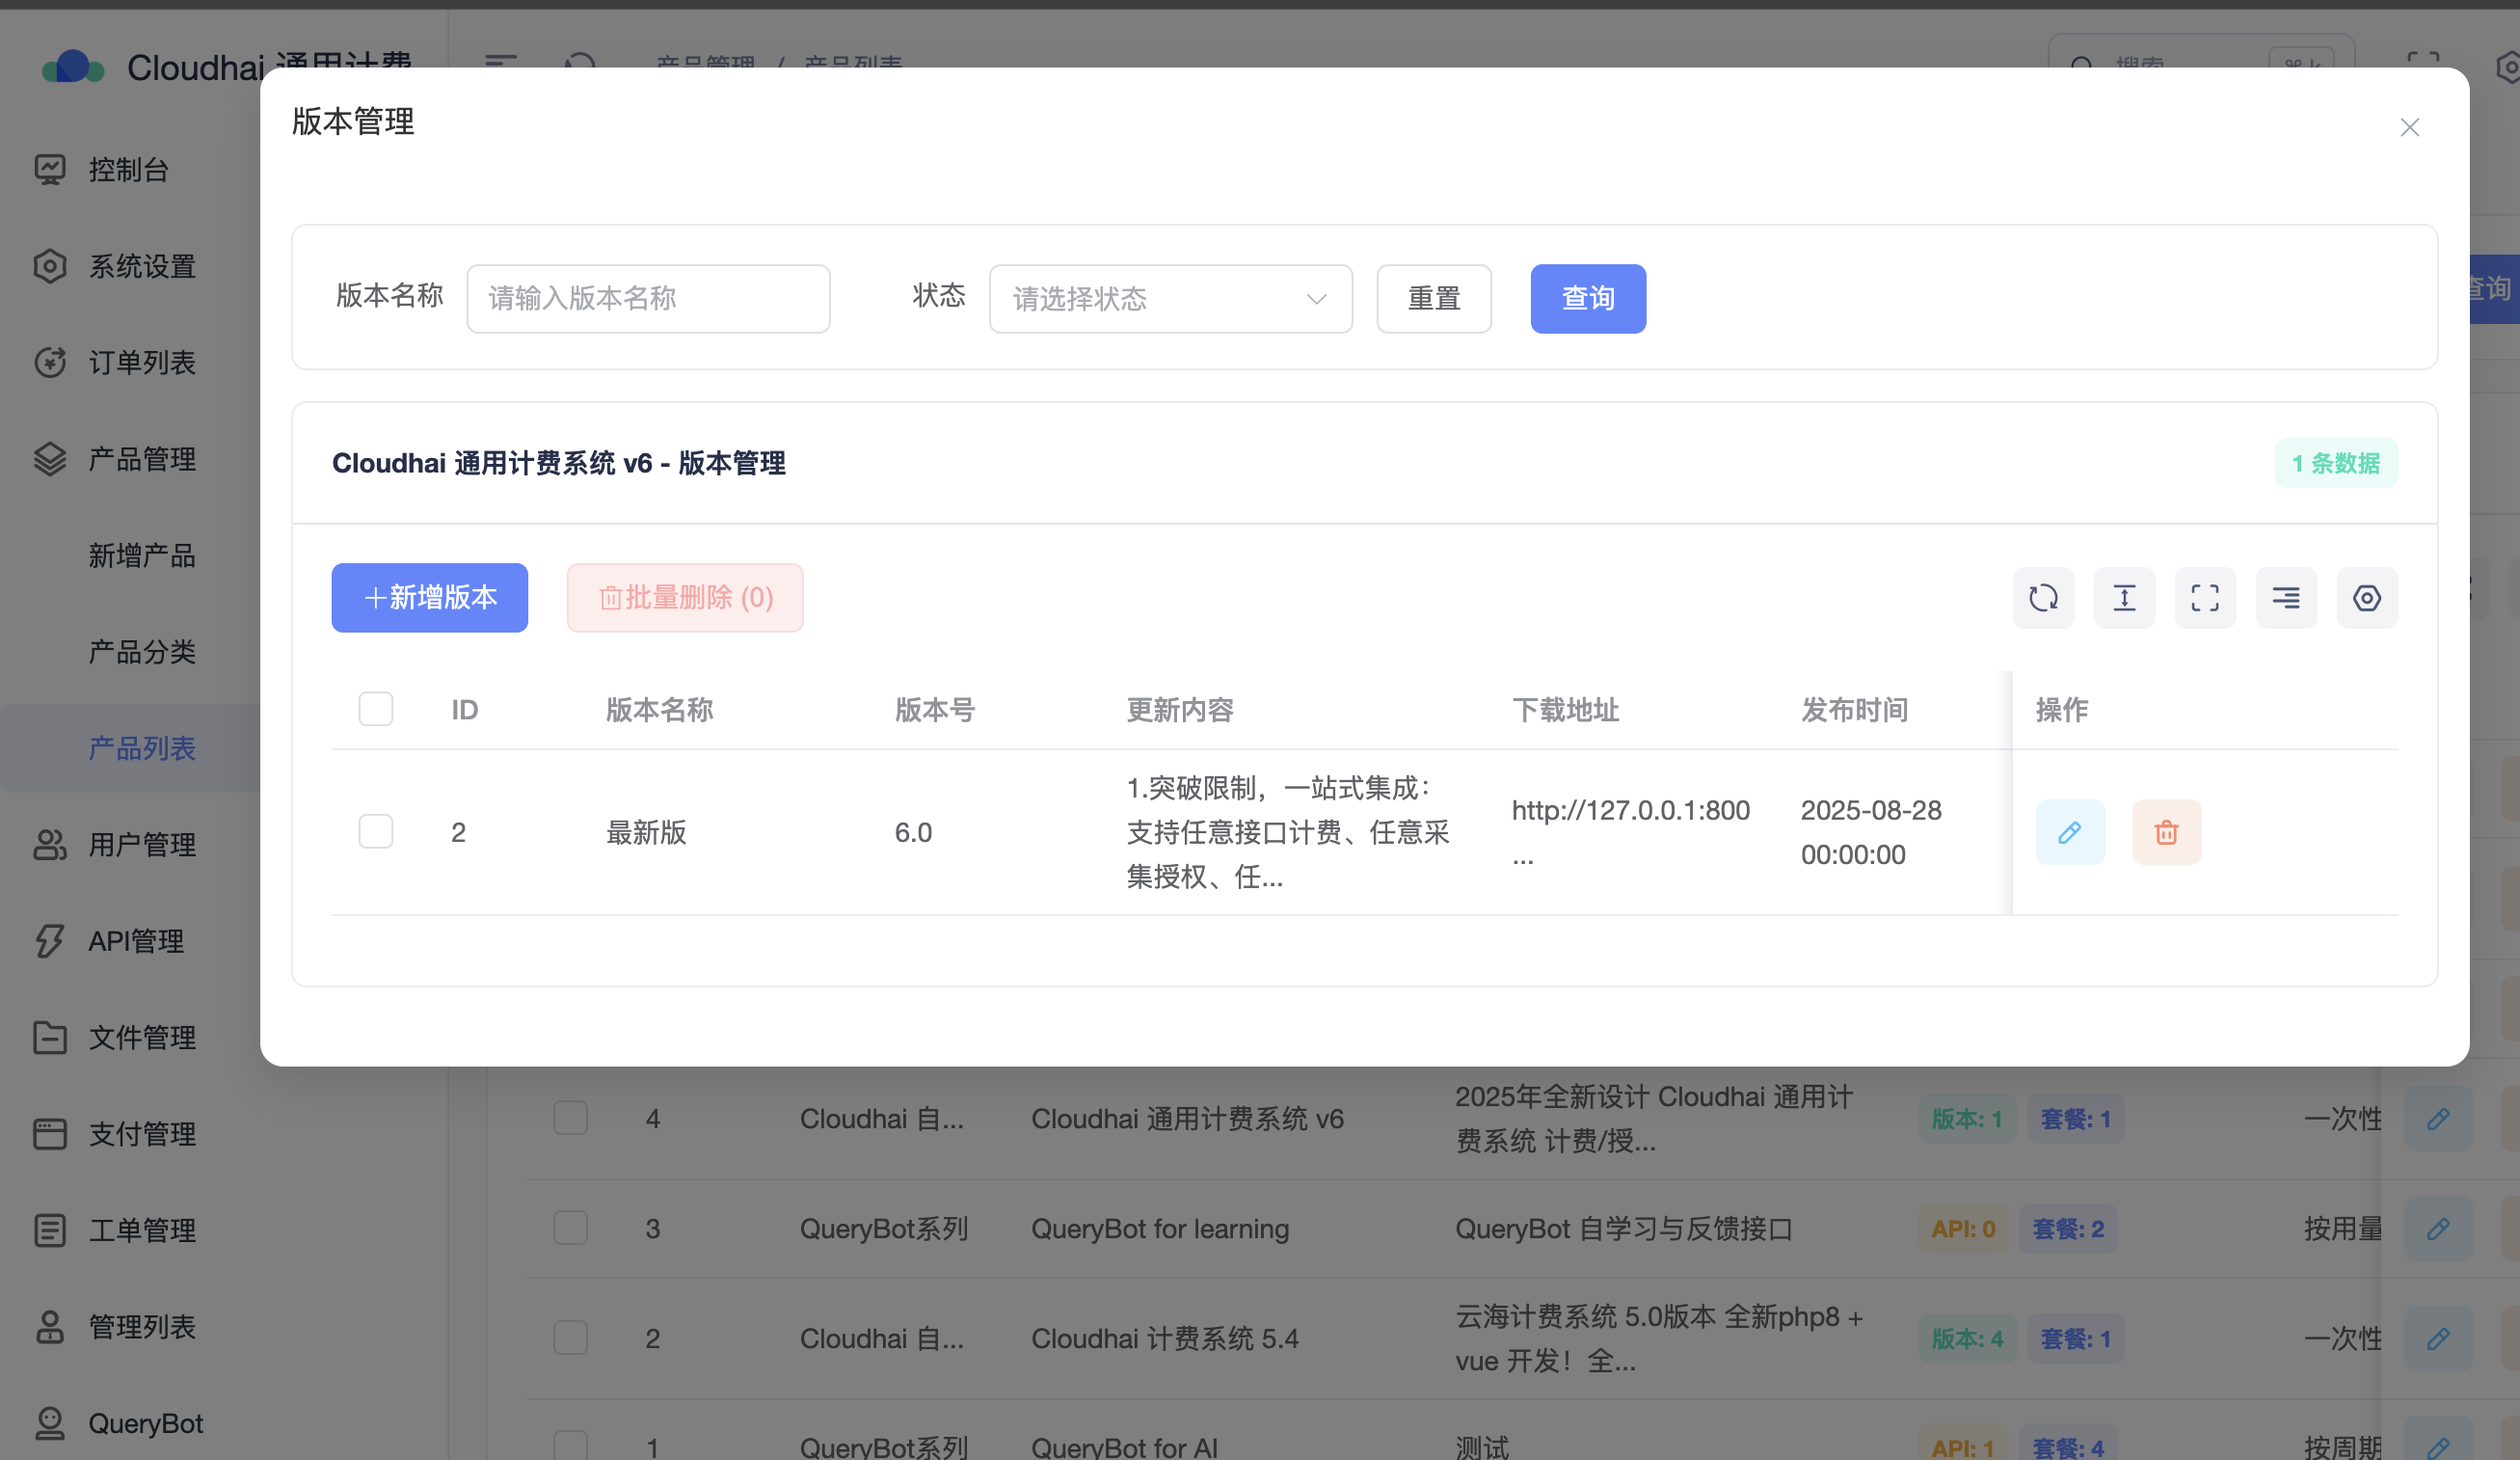Click the 查询 button in dialog
The width and height of the screenshot is (2520, 1460).
[1587, 298]
